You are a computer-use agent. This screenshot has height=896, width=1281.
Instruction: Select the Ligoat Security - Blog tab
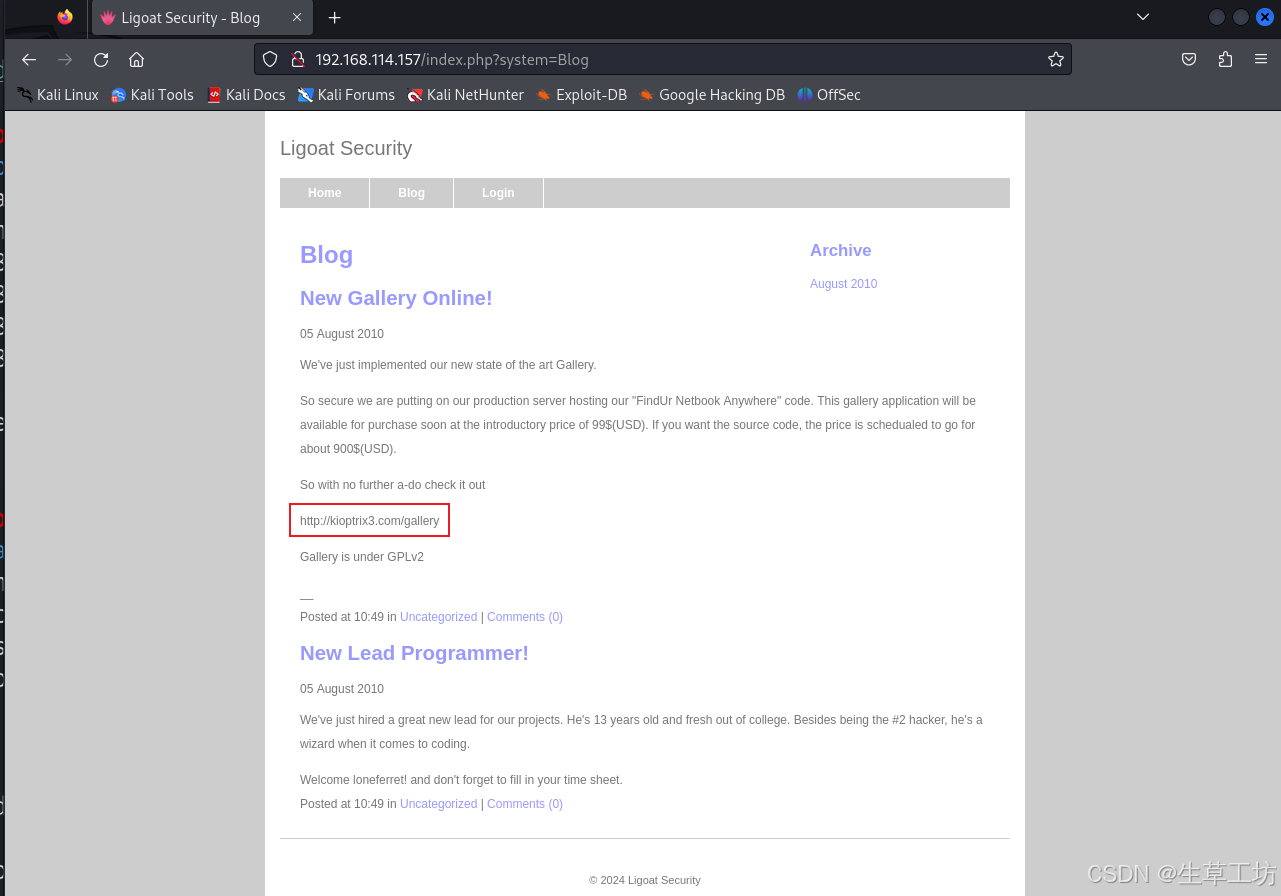point(202,18)
